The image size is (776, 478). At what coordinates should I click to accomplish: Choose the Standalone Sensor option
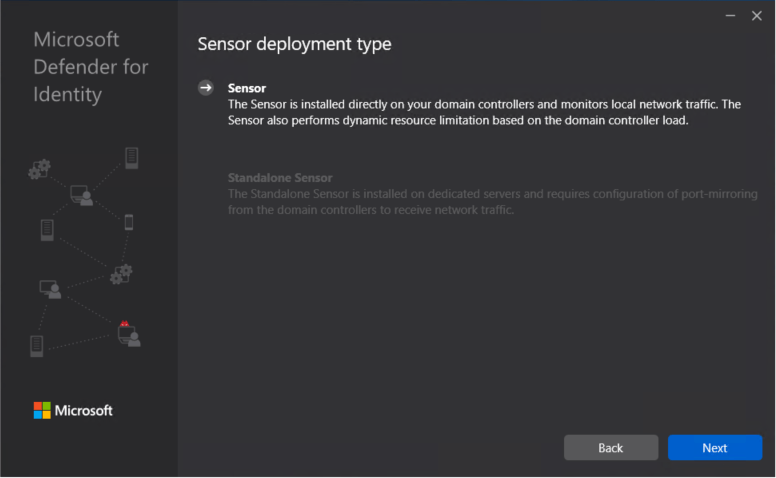tap(279, 178)
